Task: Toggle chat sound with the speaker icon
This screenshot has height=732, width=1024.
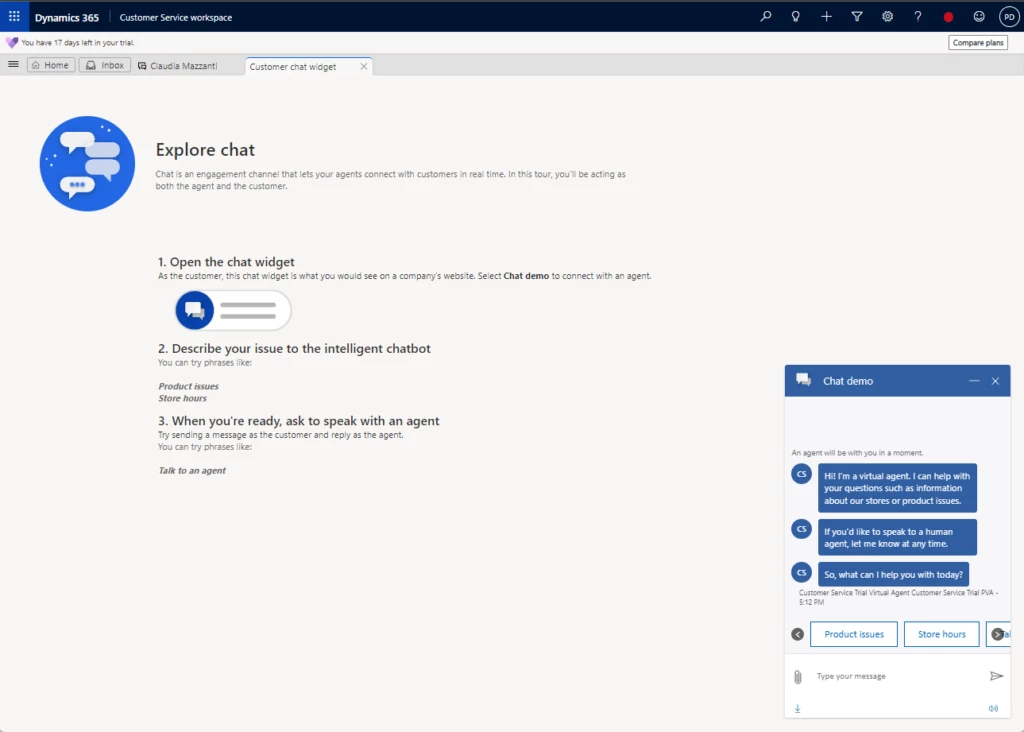Action: click(x=993, y=708)
